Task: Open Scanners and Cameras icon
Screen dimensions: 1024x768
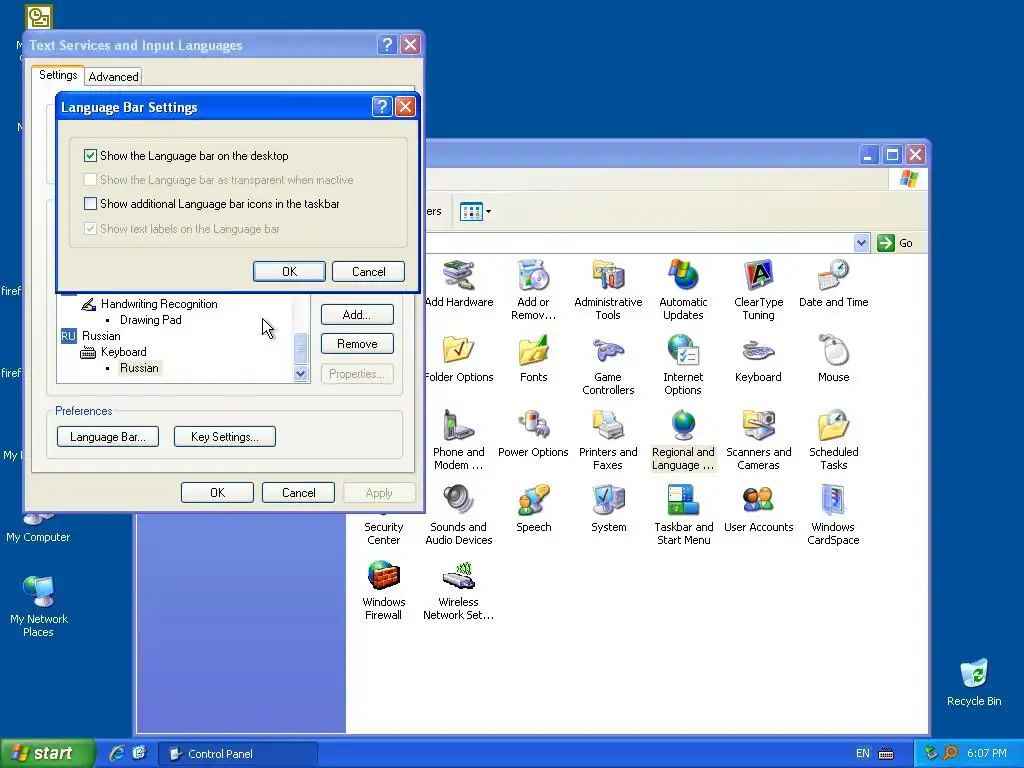Action: (x=758, y=440)
